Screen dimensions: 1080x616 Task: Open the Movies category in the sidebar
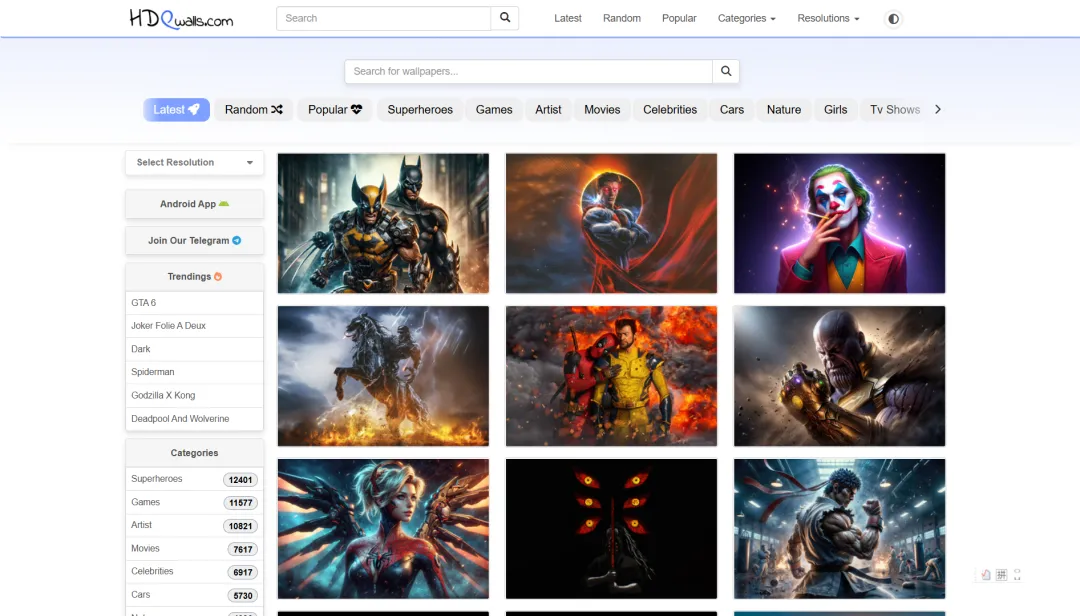coord(145,548)
